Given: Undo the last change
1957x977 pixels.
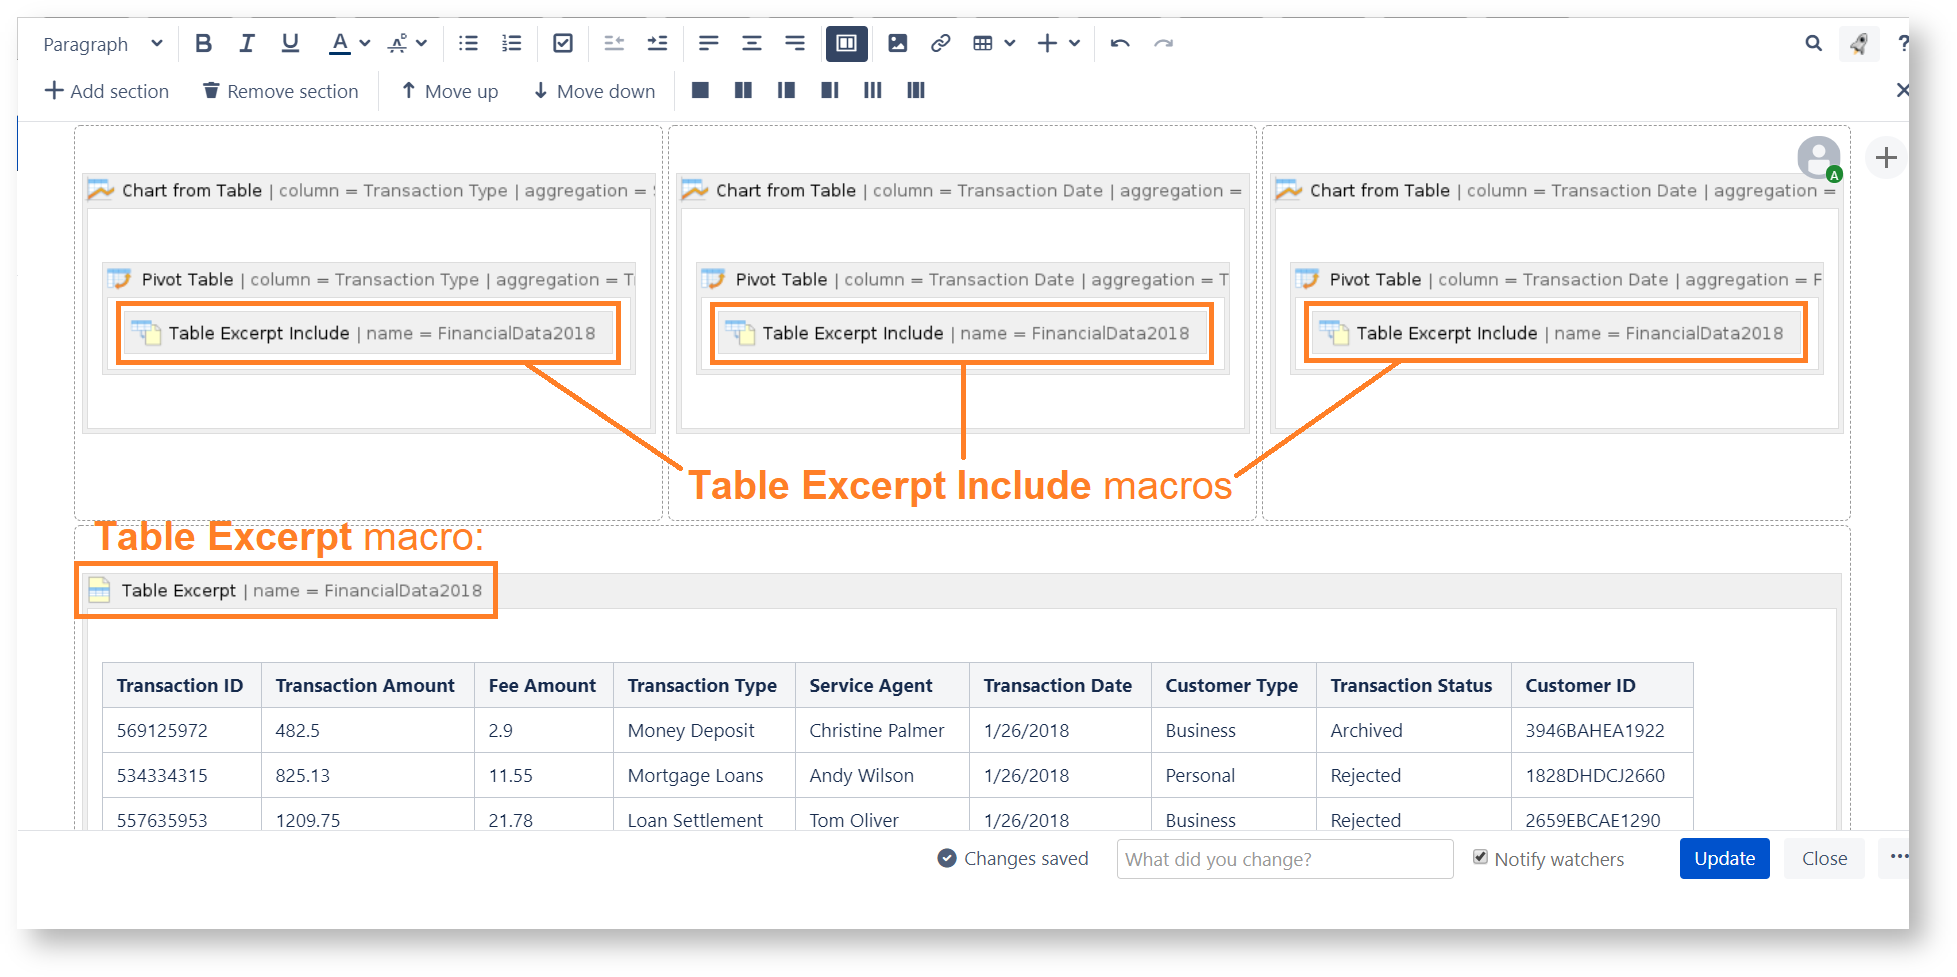Looking at the screenshot, I should tap(1120, 43).
